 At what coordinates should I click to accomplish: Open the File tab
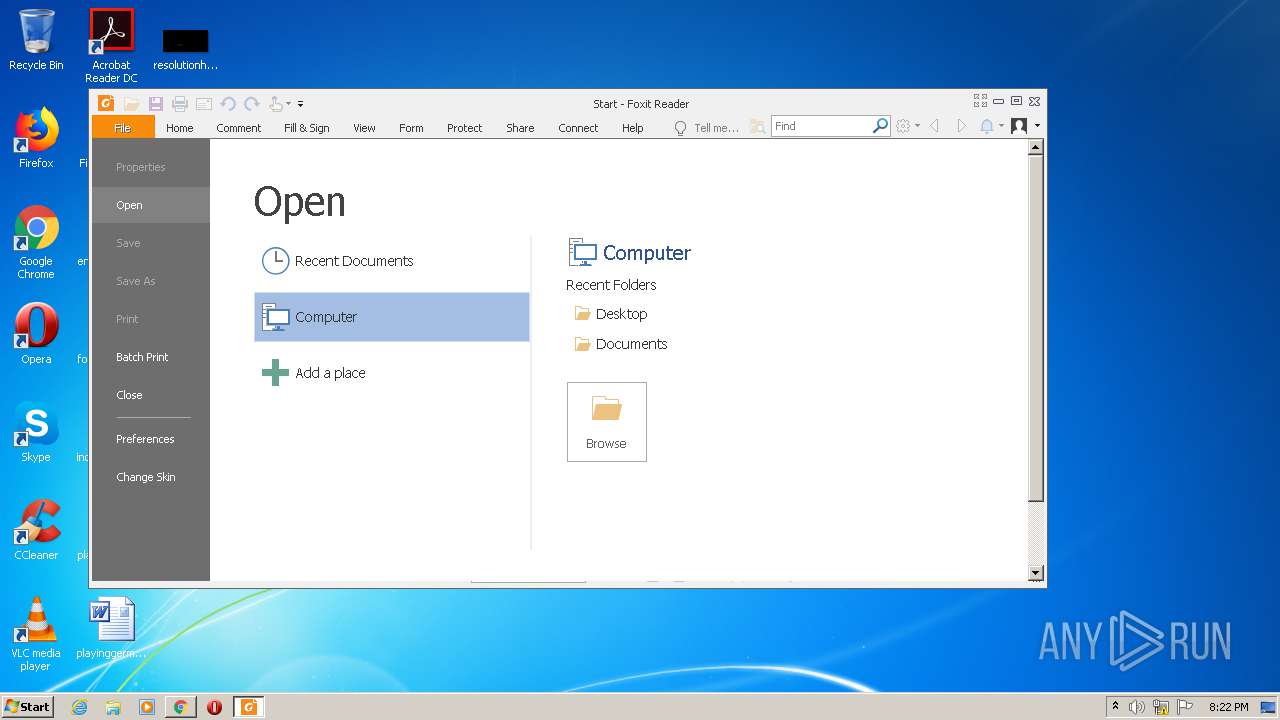click(122, 128)
